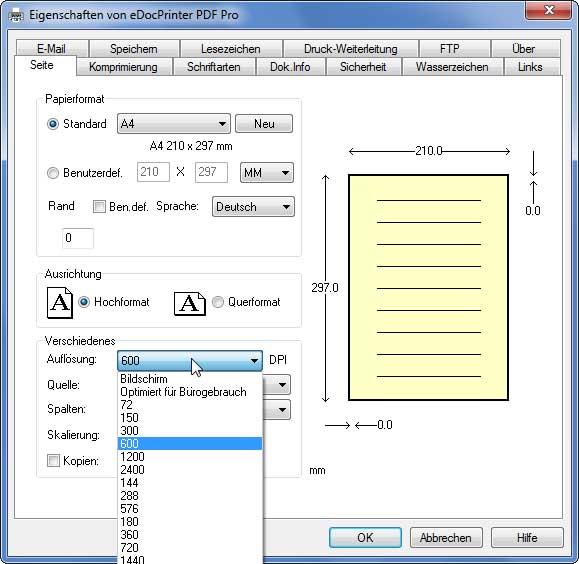Image resolution: width=579 pixels, height=564 pixels.
Task: Select 360 in resolution list
Action: coord(190,534)
